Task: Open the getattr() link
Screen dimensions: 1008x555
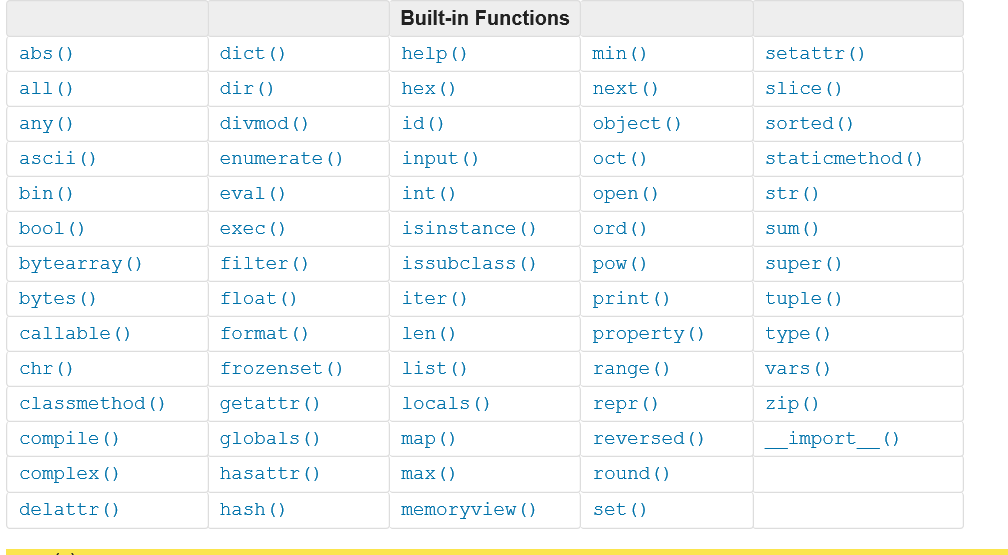Action: (x=270, y=404)
